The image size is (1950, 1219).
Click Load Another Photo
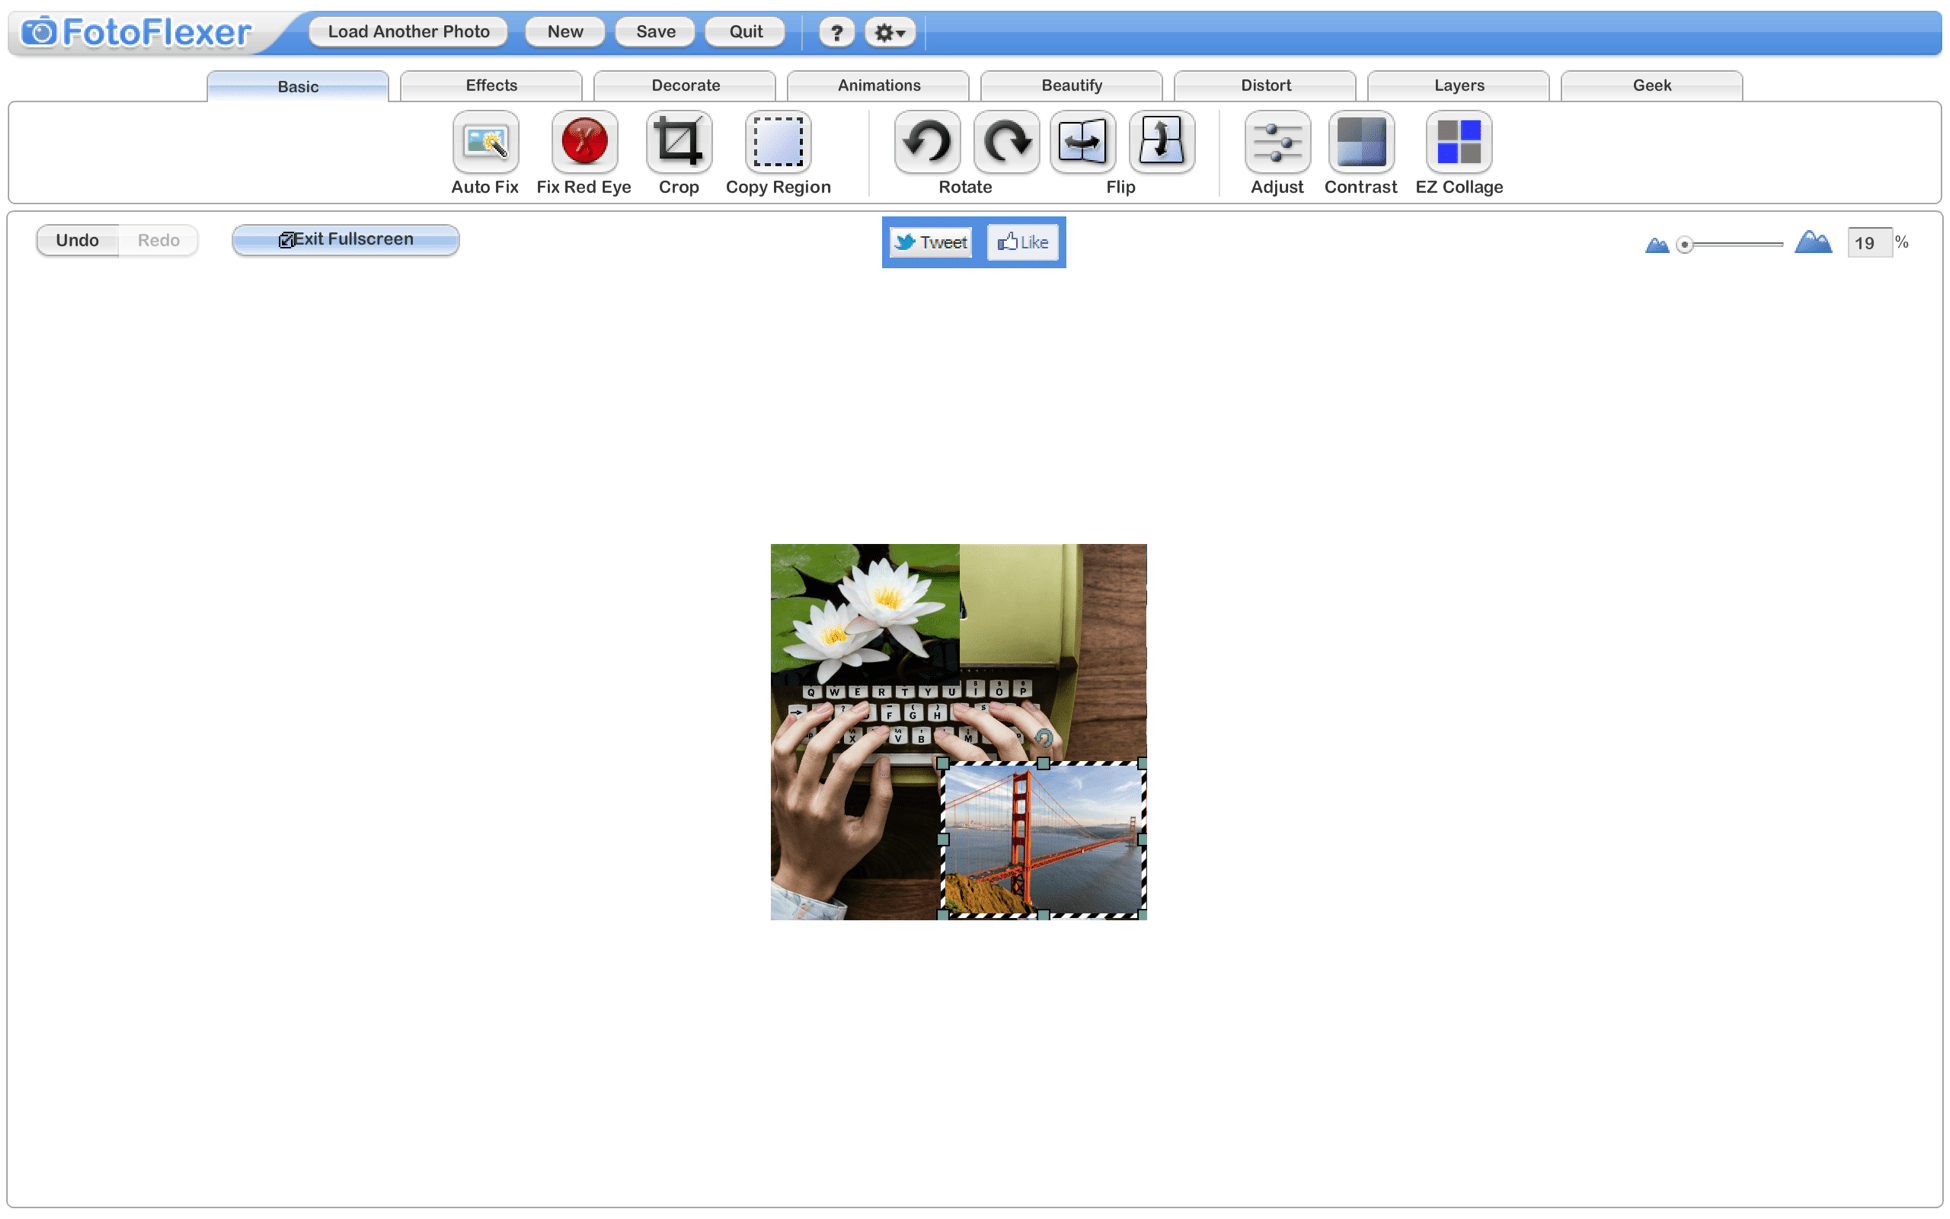click(x=408, y=31)
